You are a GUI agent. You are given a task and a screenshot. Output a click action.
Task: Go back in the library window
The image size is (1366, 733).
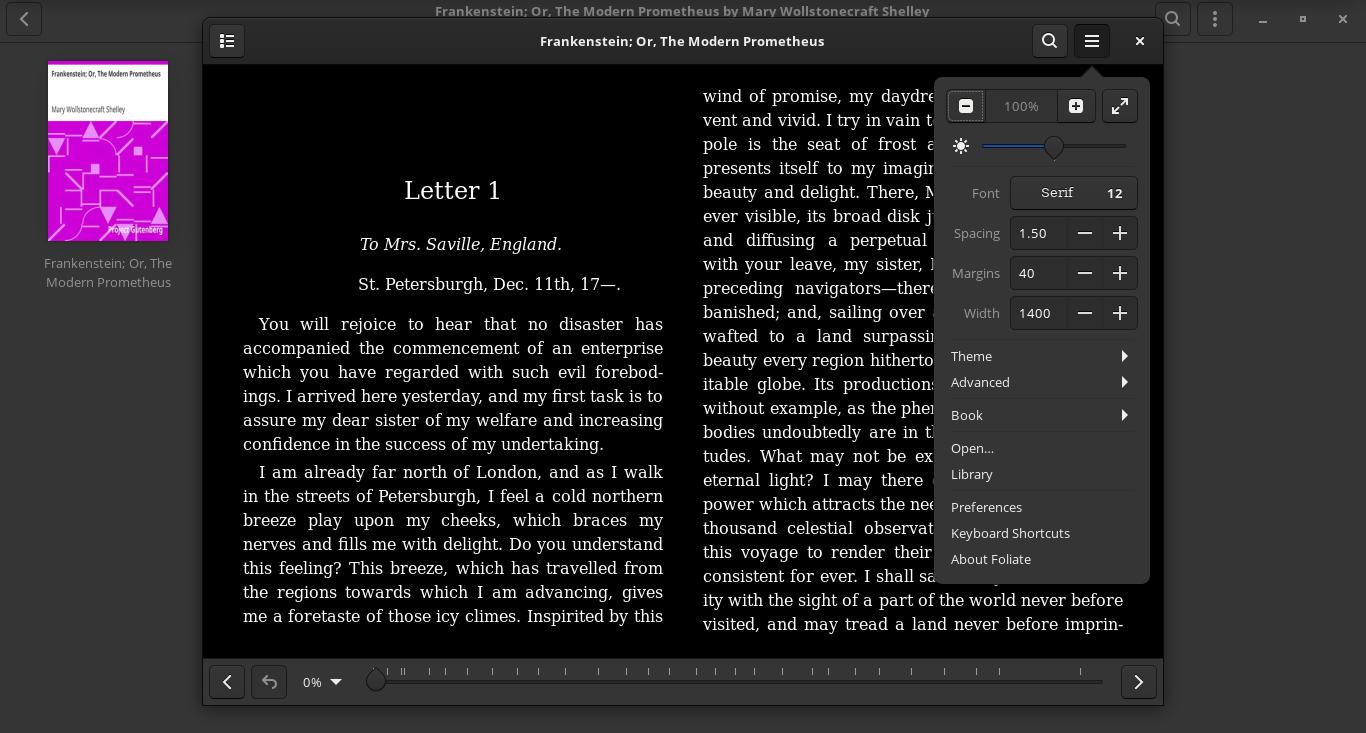24,18
